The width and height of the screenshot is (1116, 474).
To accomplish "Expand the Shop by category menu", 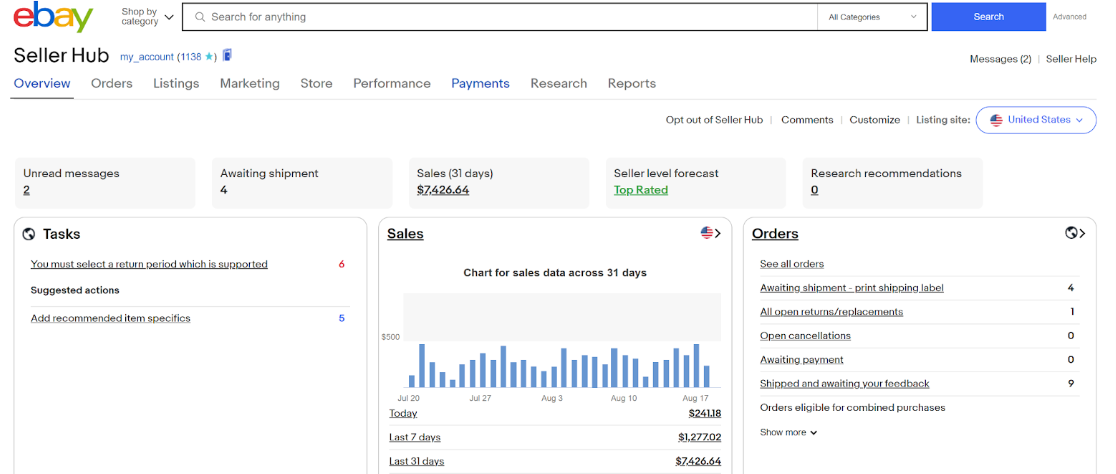I will click(x=147, y=17).
